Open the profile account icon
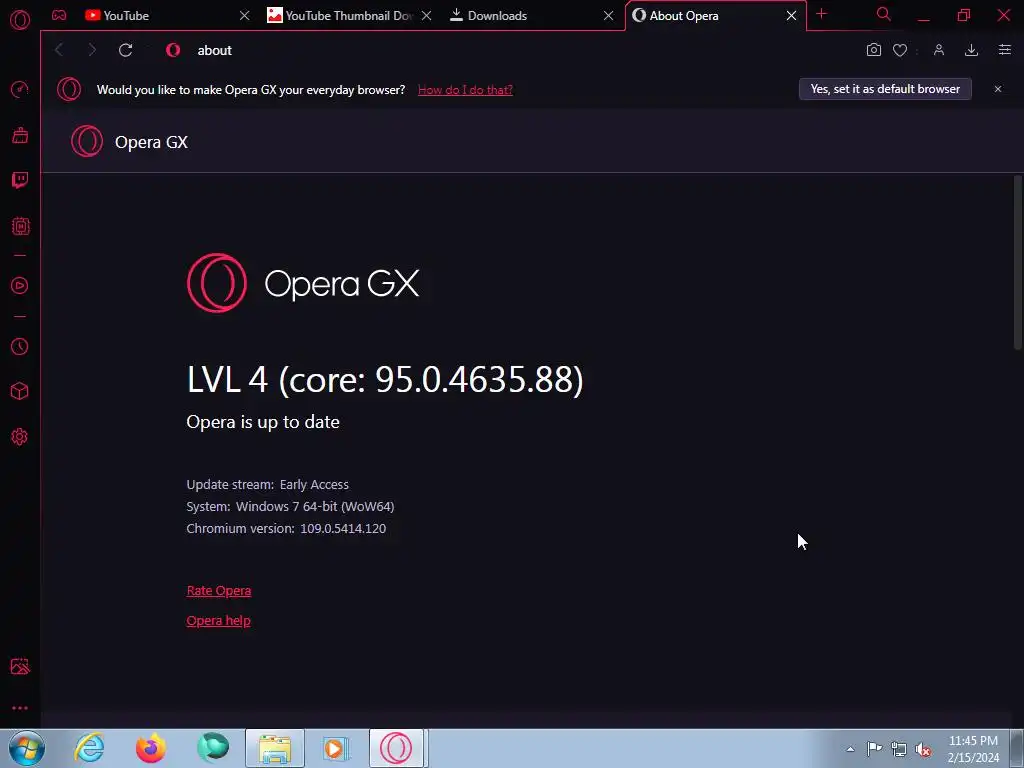The height and width of the screenshot is (768, 1024). (x=939, y=50)
